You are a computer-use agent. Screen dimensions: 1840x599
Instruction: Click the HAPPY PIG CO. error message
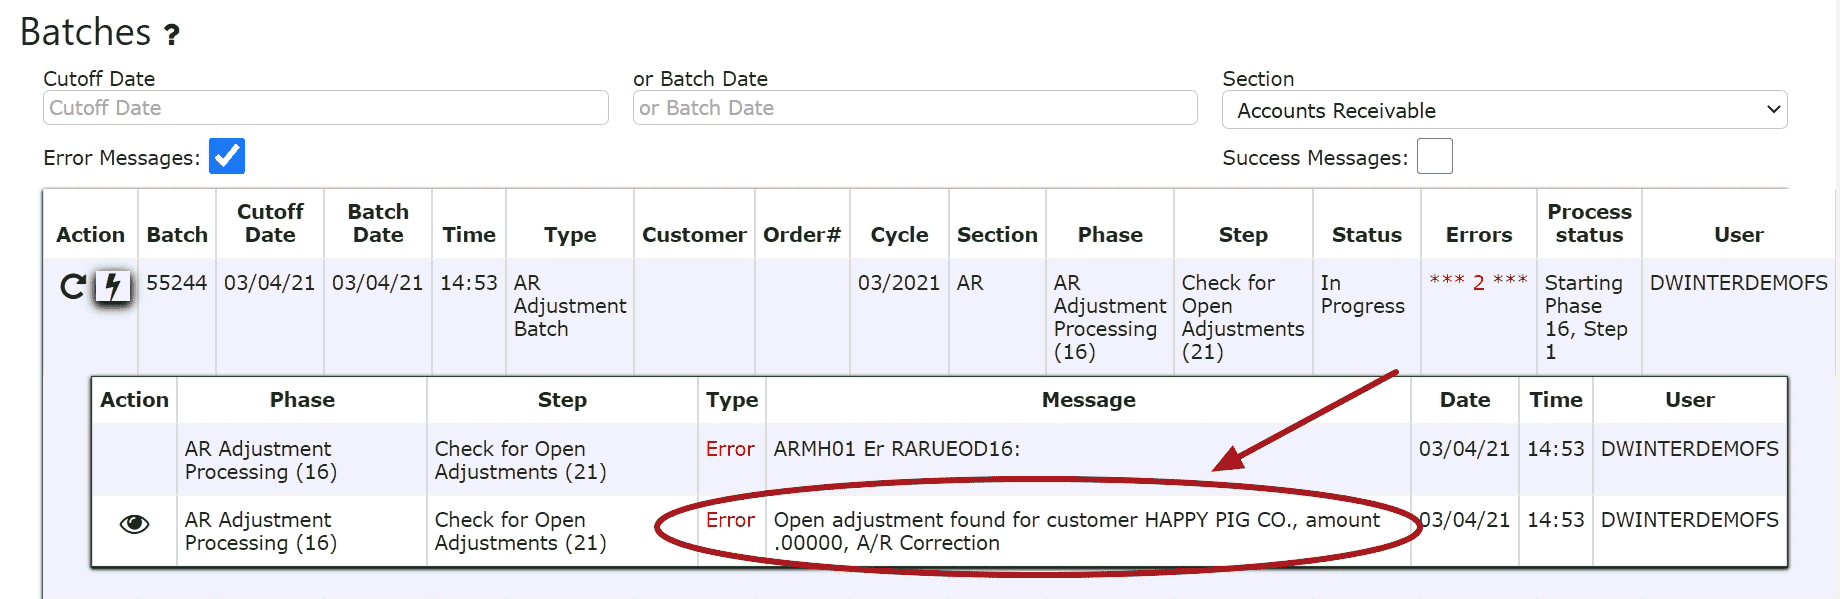(x=1076, y=531)
